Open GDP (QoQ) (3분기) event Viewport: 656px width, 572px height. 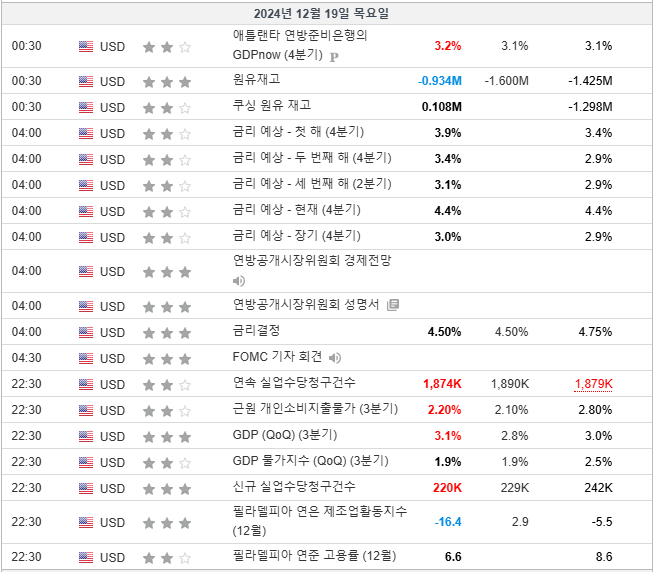[285, 435]
